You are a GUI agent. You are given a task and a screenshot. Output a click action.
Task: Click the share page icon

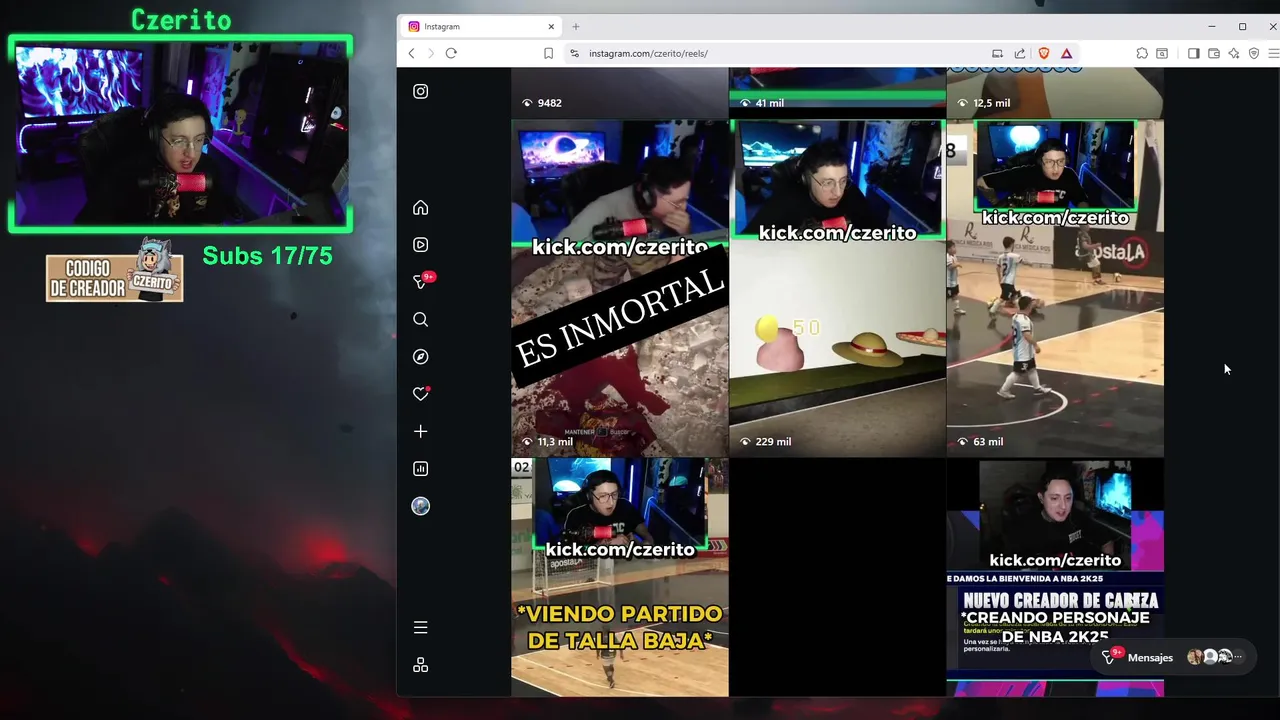1020,53
